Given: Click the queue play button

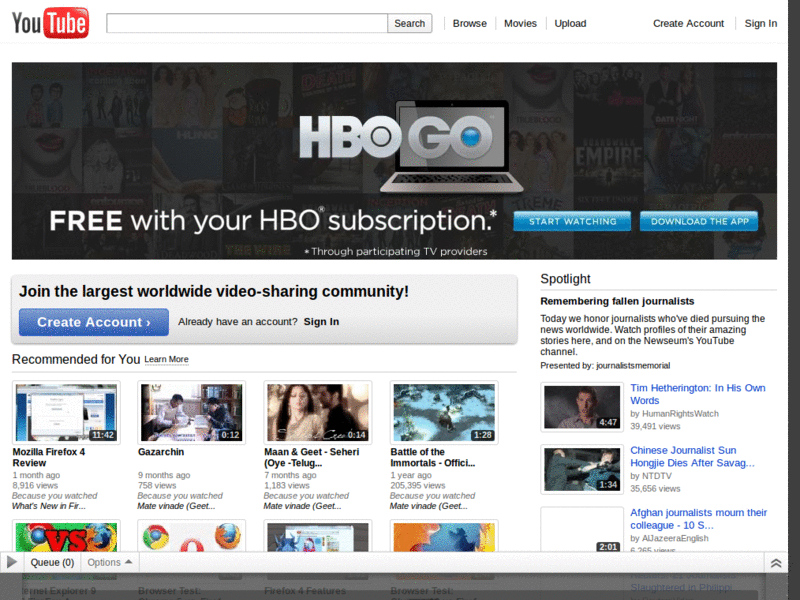Looking at the screenshot, I should coord(12,562).
